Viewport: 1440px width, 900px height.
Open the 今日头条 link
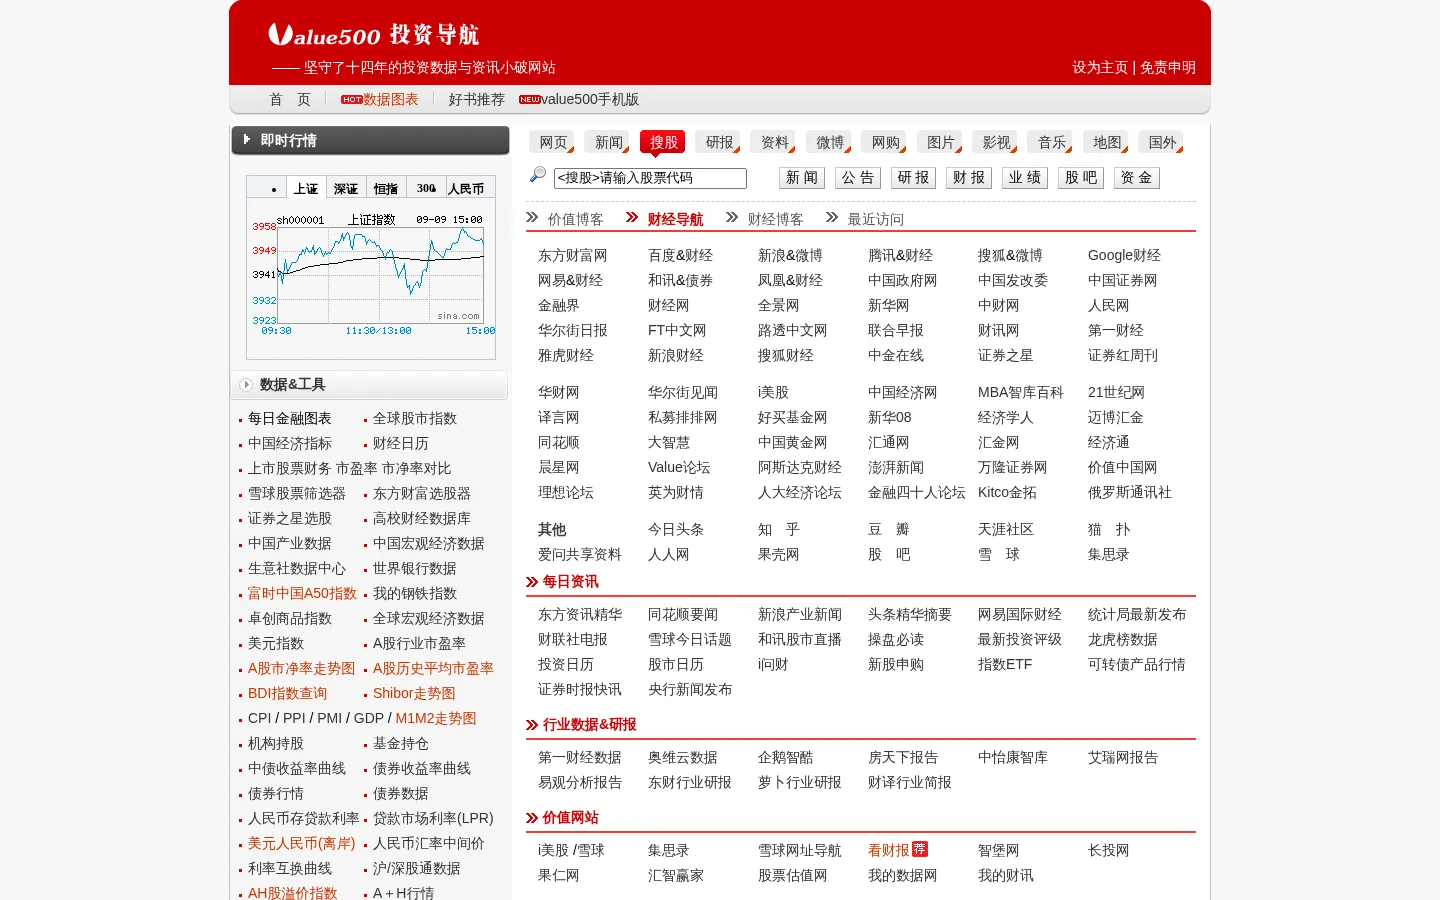point(675,529)
